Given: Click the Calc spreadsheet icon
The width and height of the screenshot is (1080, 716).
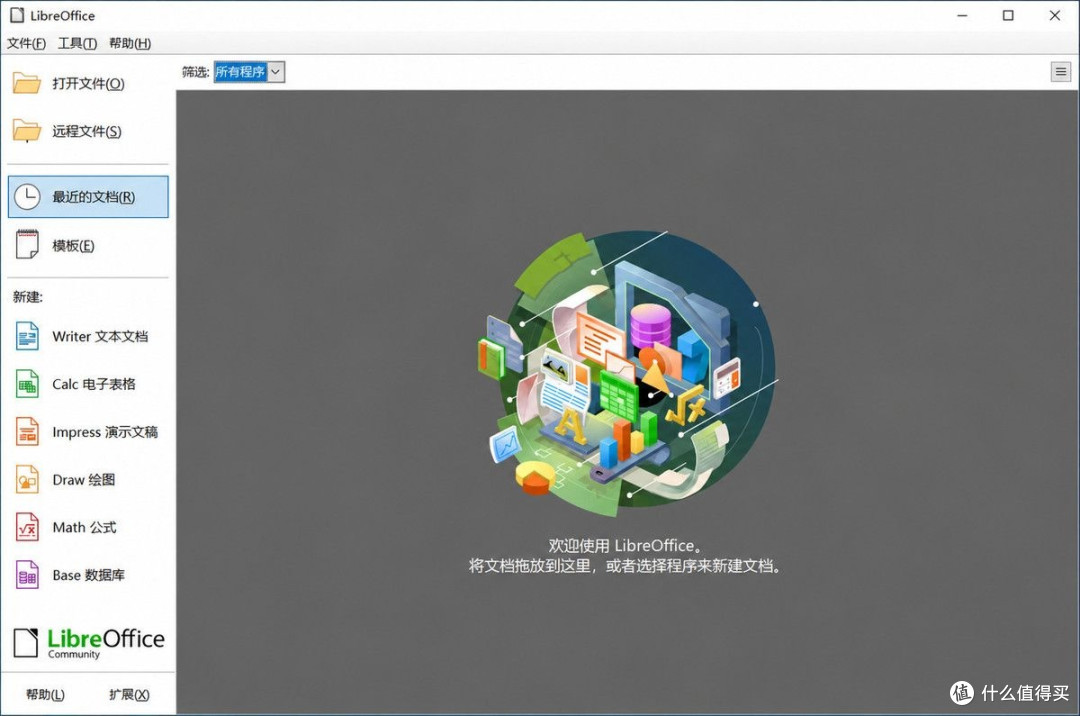Looking at the screenshot, I should (x=27, y=384).
